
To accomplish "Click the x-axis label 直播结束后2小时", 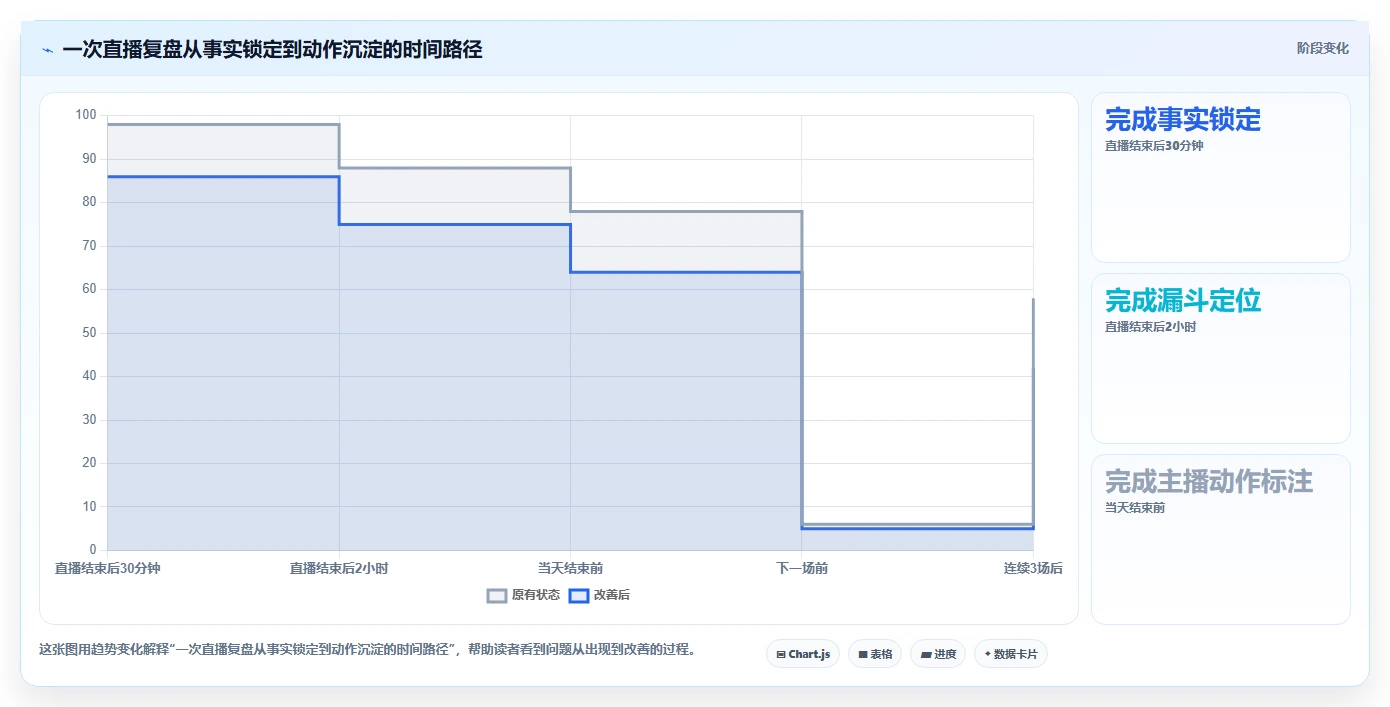I will click(339, 568).
